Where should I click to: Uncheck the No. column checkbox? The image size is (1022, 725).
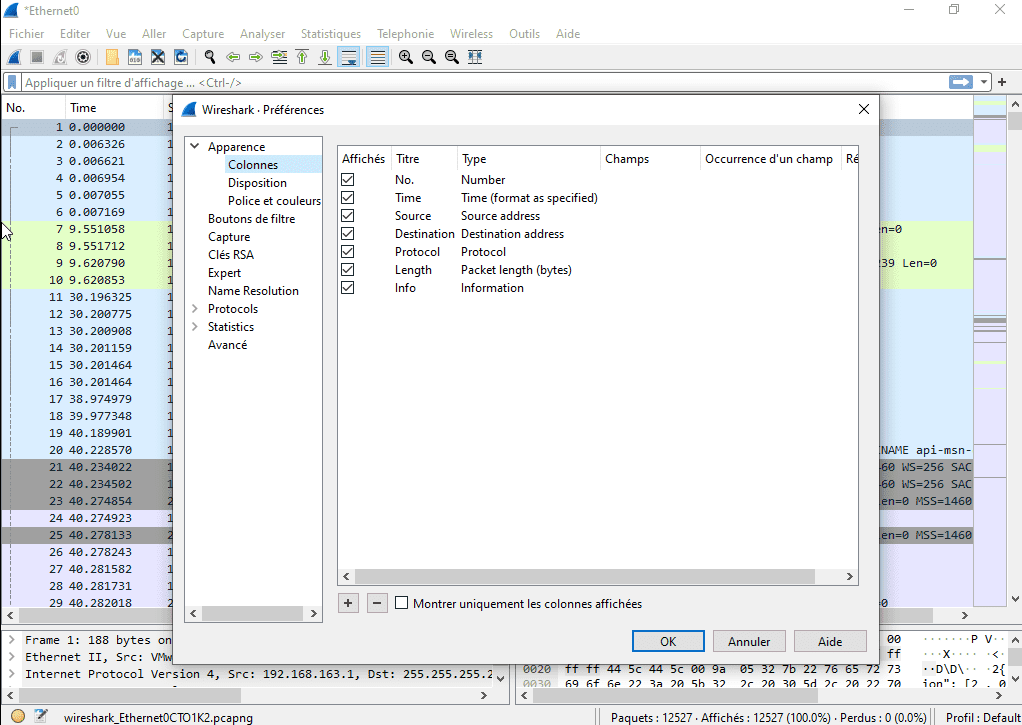(x=347, y=180)
